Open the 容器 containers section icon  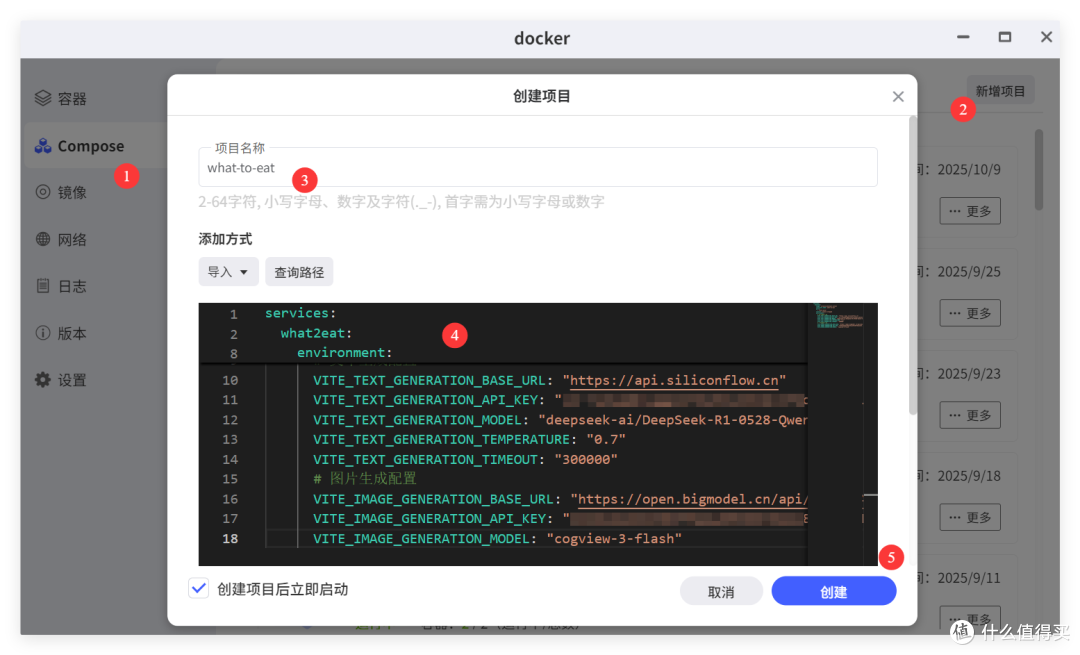(x=43, y=98)
